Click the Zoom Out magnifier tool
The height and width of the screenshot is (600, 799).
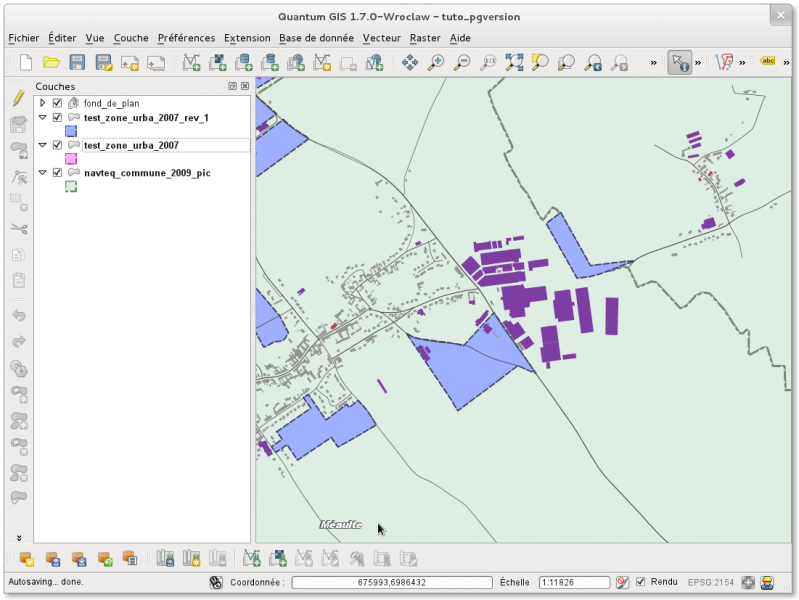[x=462, y=63]
